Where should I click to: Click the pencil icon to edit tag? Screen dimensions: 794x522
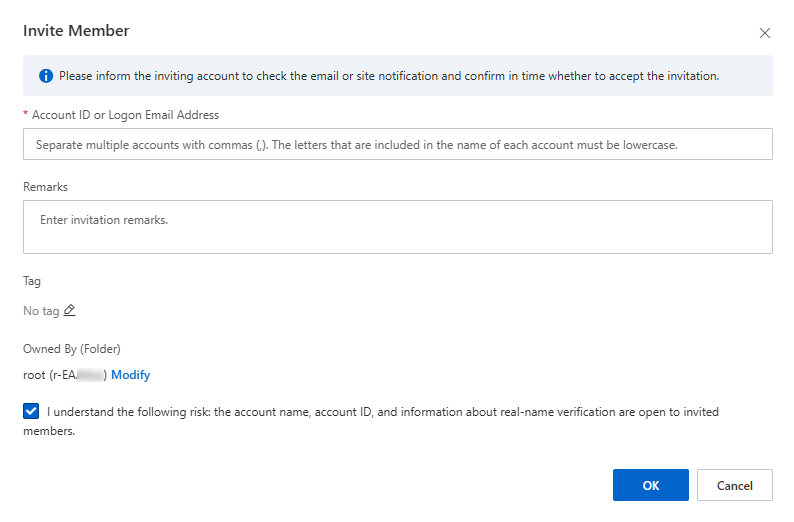pyautogui.click(x=69, y=311)
